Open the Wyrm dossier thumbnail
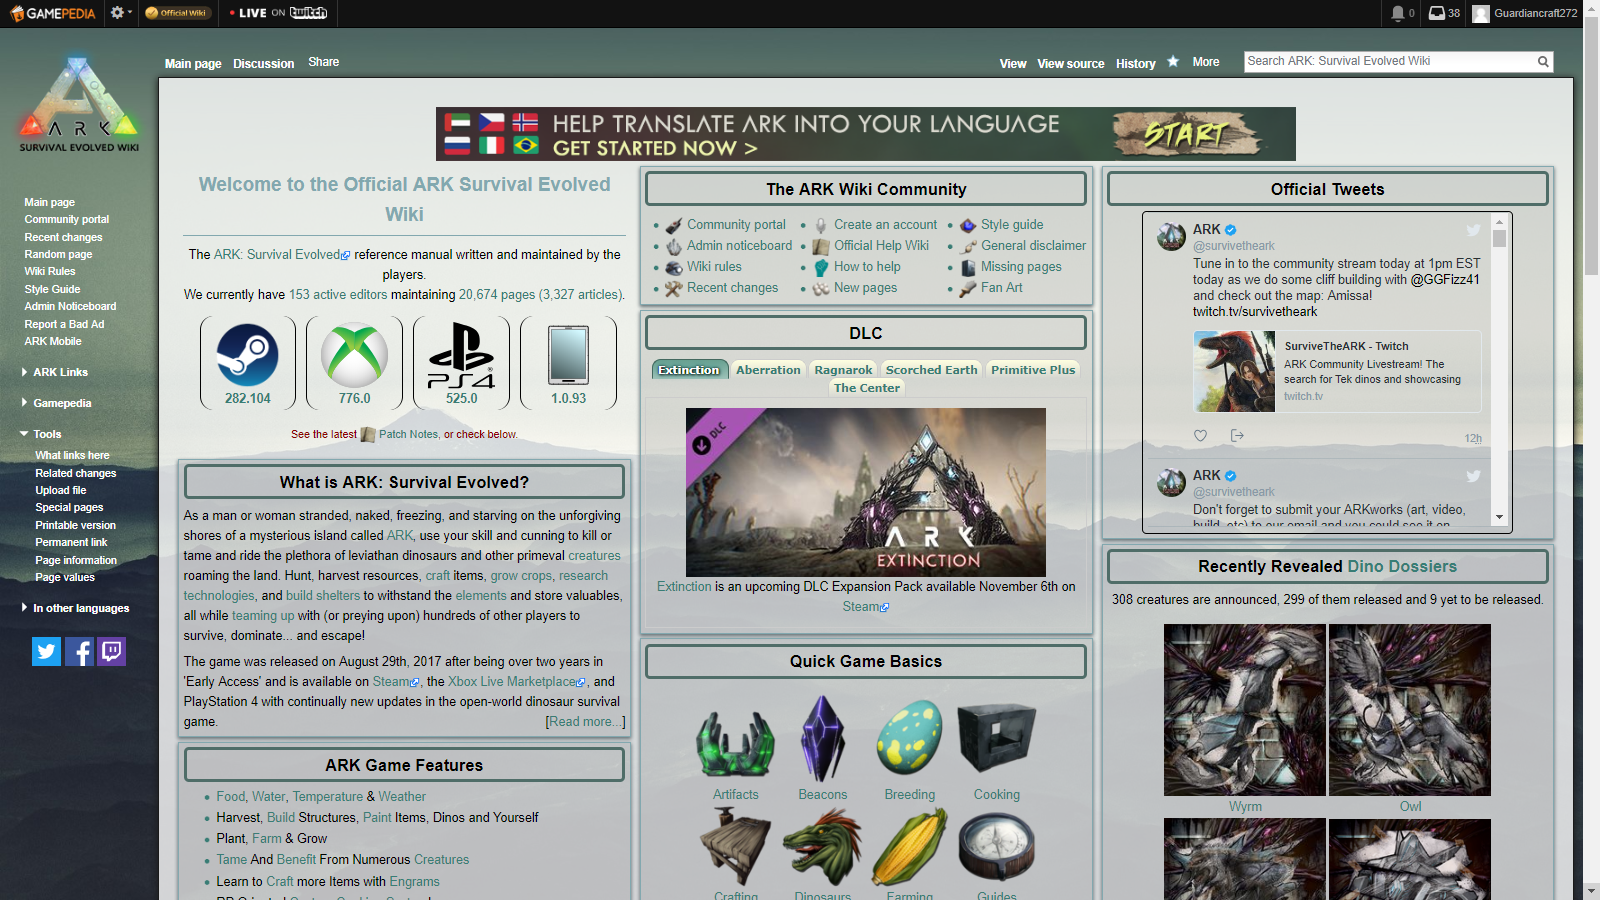The image size is (1600, 900). click(1245, 710)
